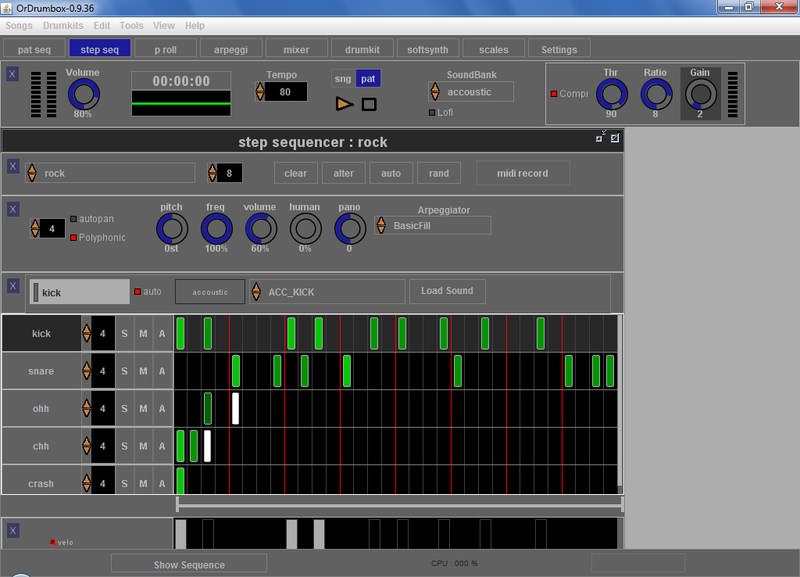Change the Arpeggiator BasicFill spinner arrows
Viewport: 800px width, 577px height.
click(381, 225)
